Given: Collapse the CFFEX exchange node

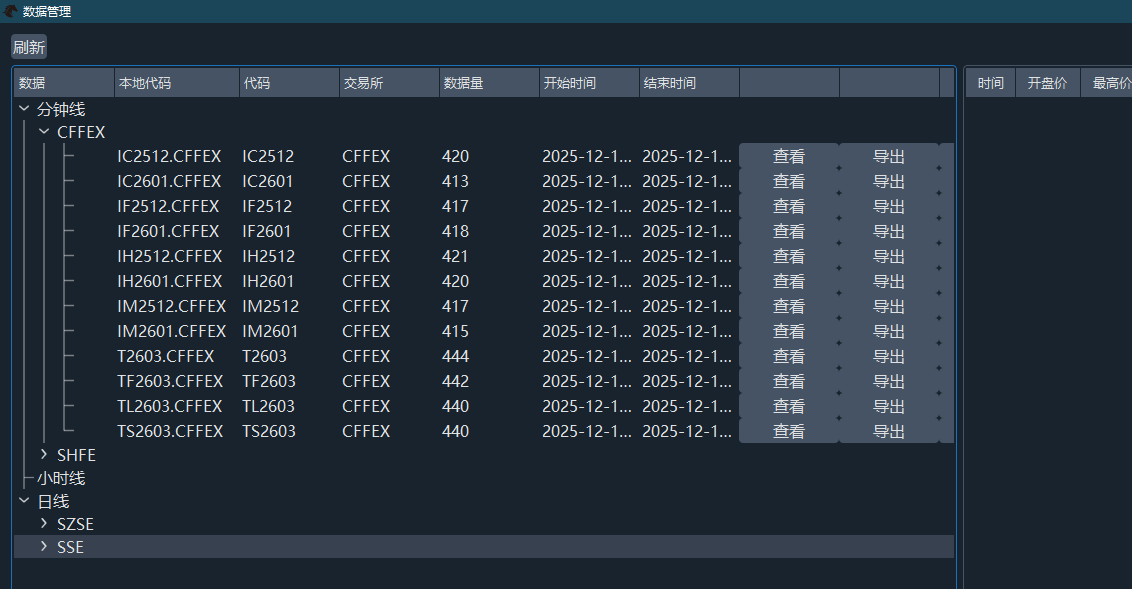Looking at the screenshot, I should tap(44, 132).
